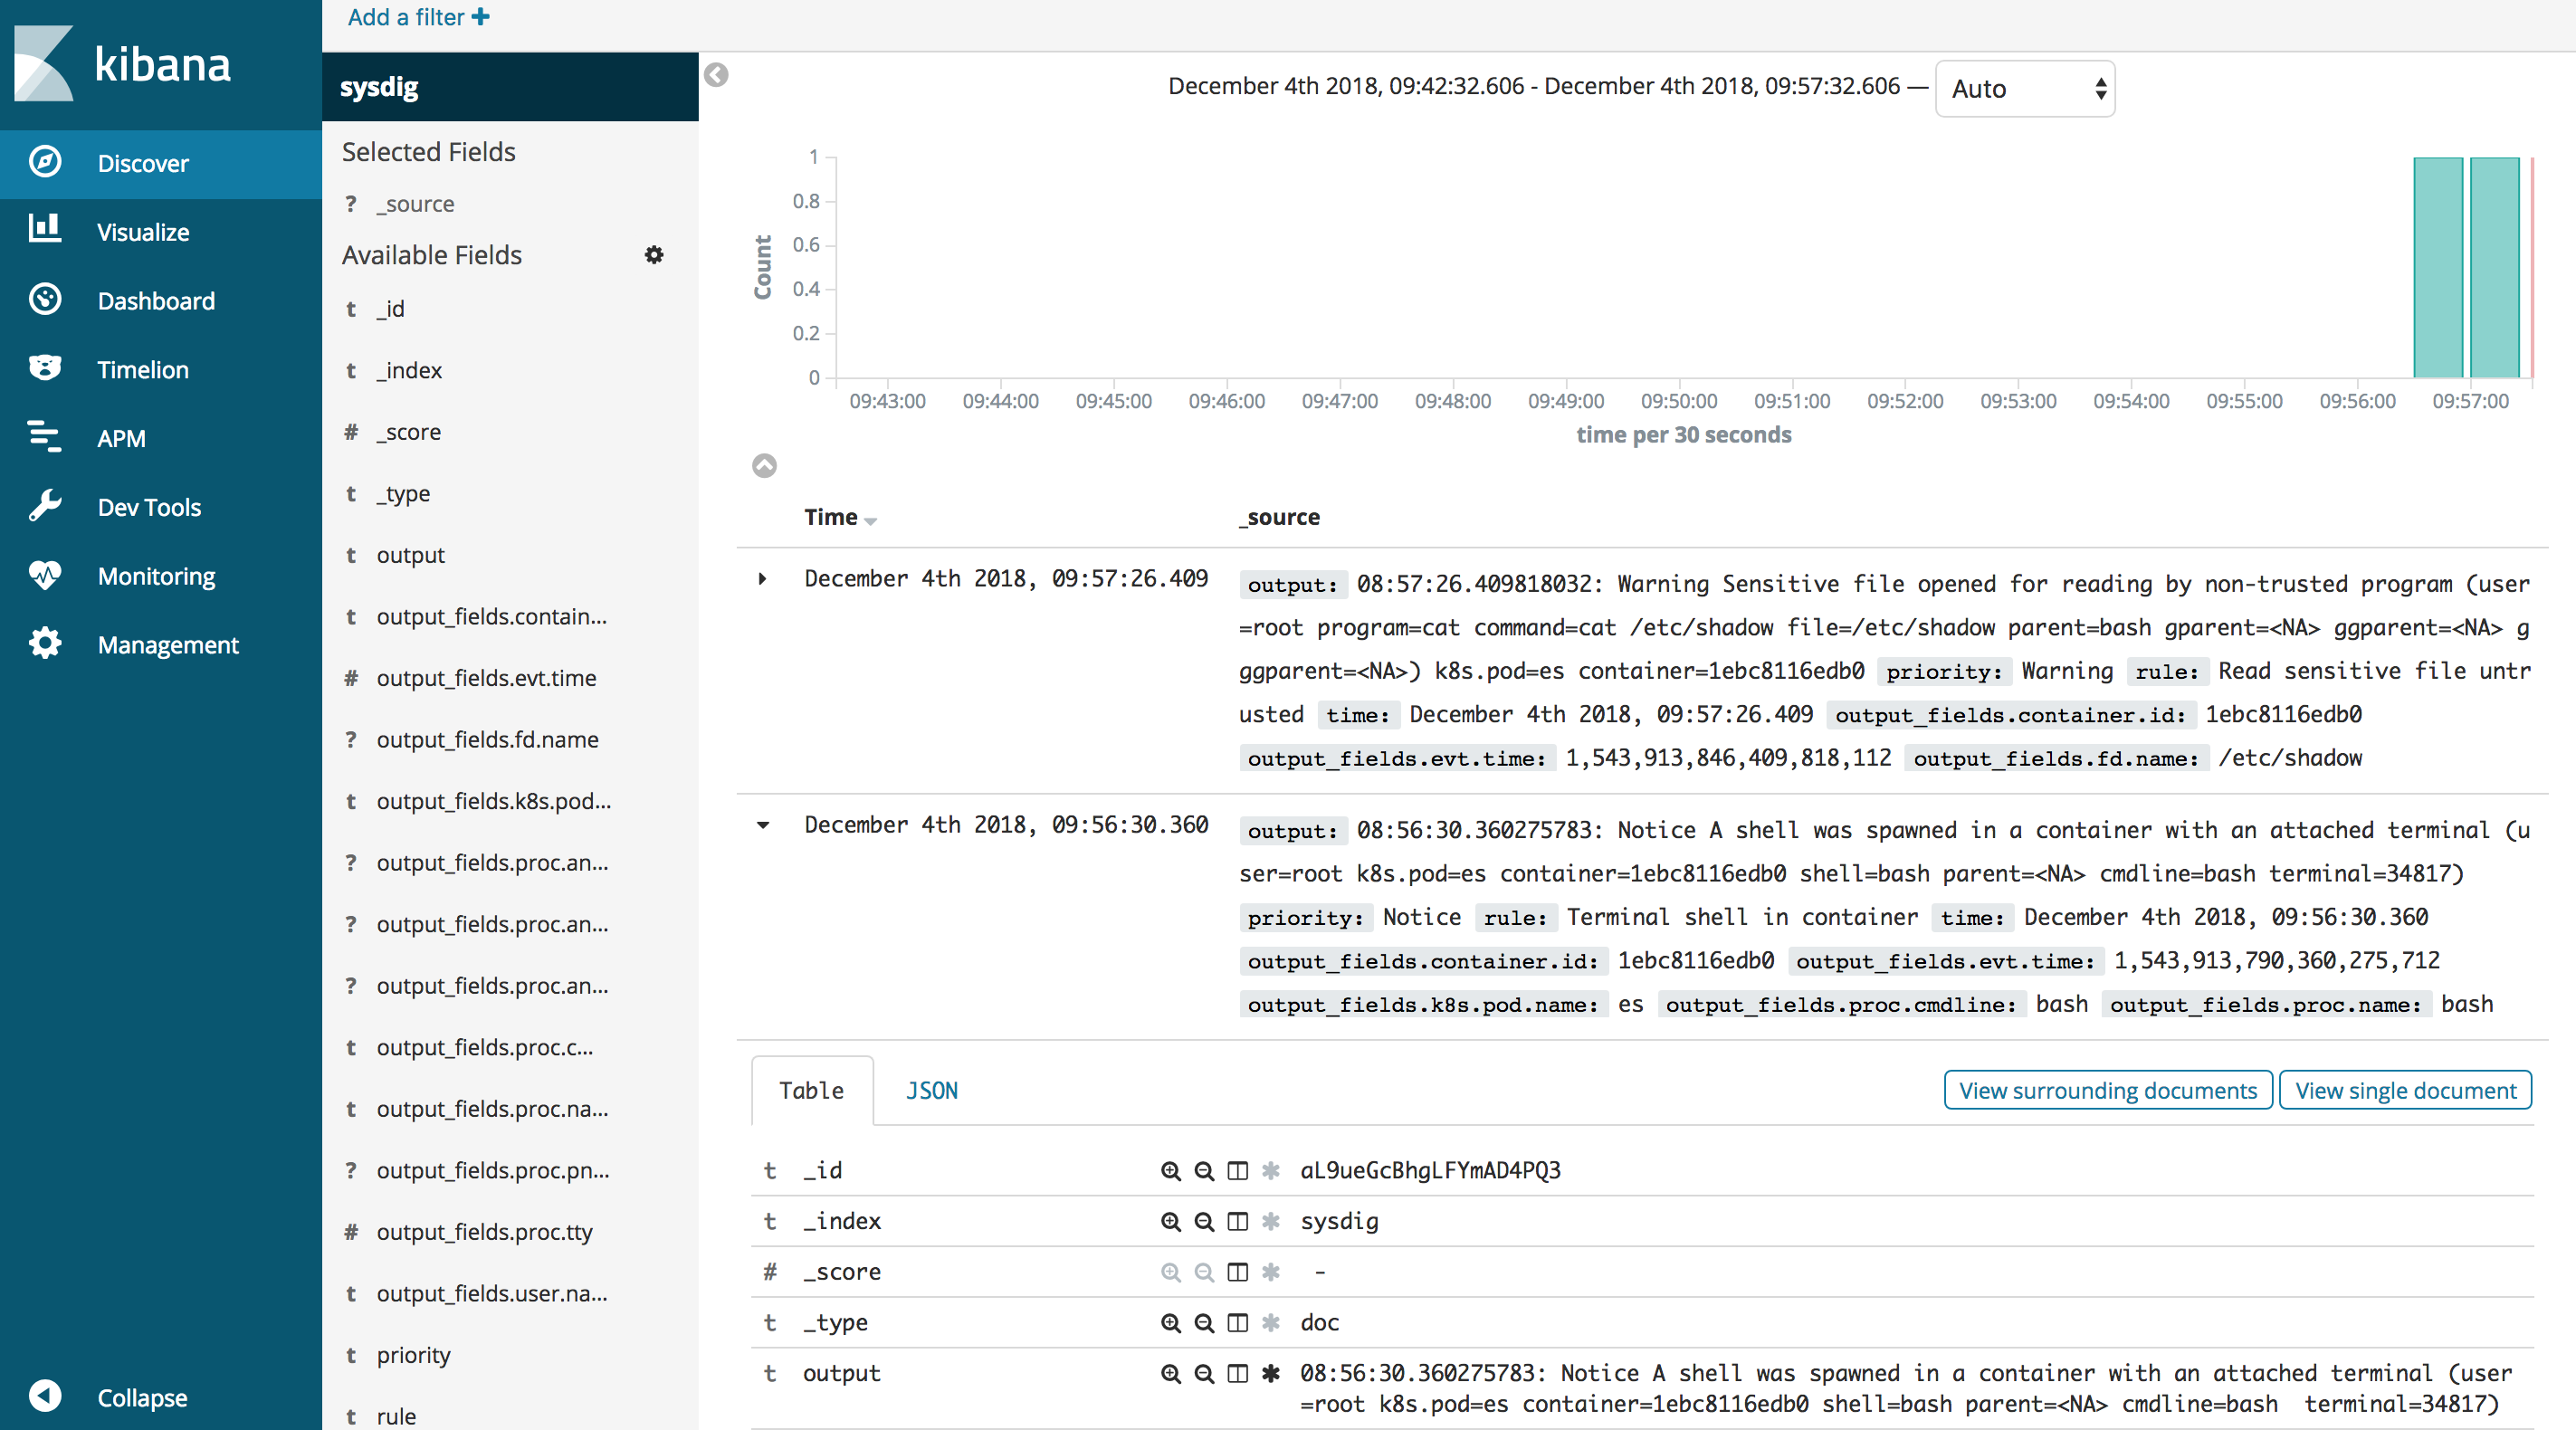Filter for output field exists asterisk

click(1271, 1373)
